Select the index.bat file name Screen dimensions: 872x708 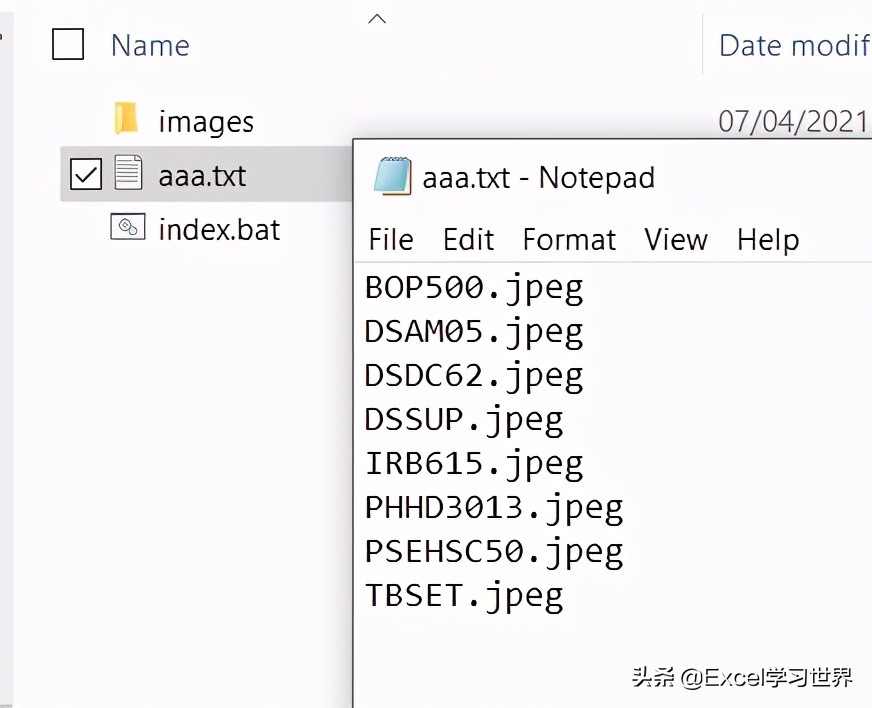(219, 229)
